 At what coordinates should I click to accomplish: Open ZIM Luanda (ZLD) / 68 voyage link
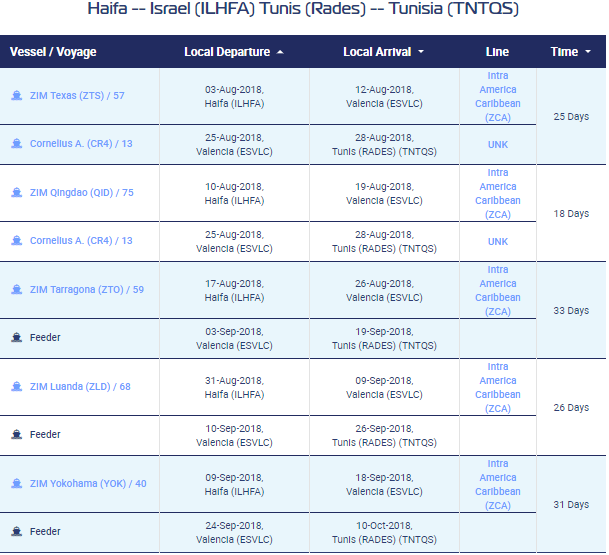pos(80,387)
